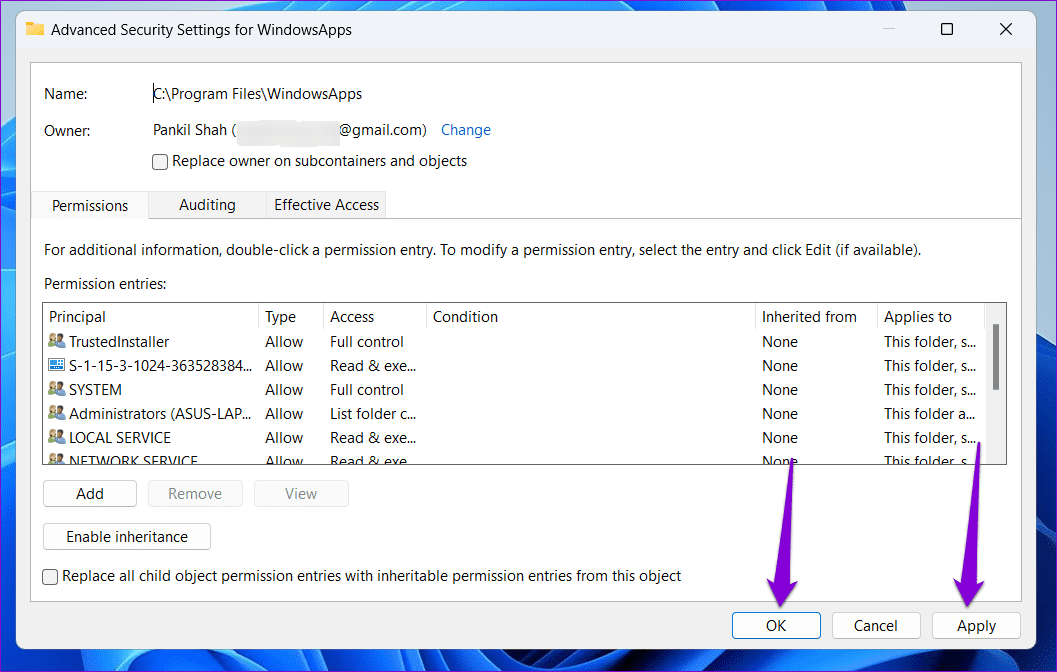The width and height of the screenshot is (1057, 672).
Task: Click the Inherited from column header
Action: [x=816, y=317]
